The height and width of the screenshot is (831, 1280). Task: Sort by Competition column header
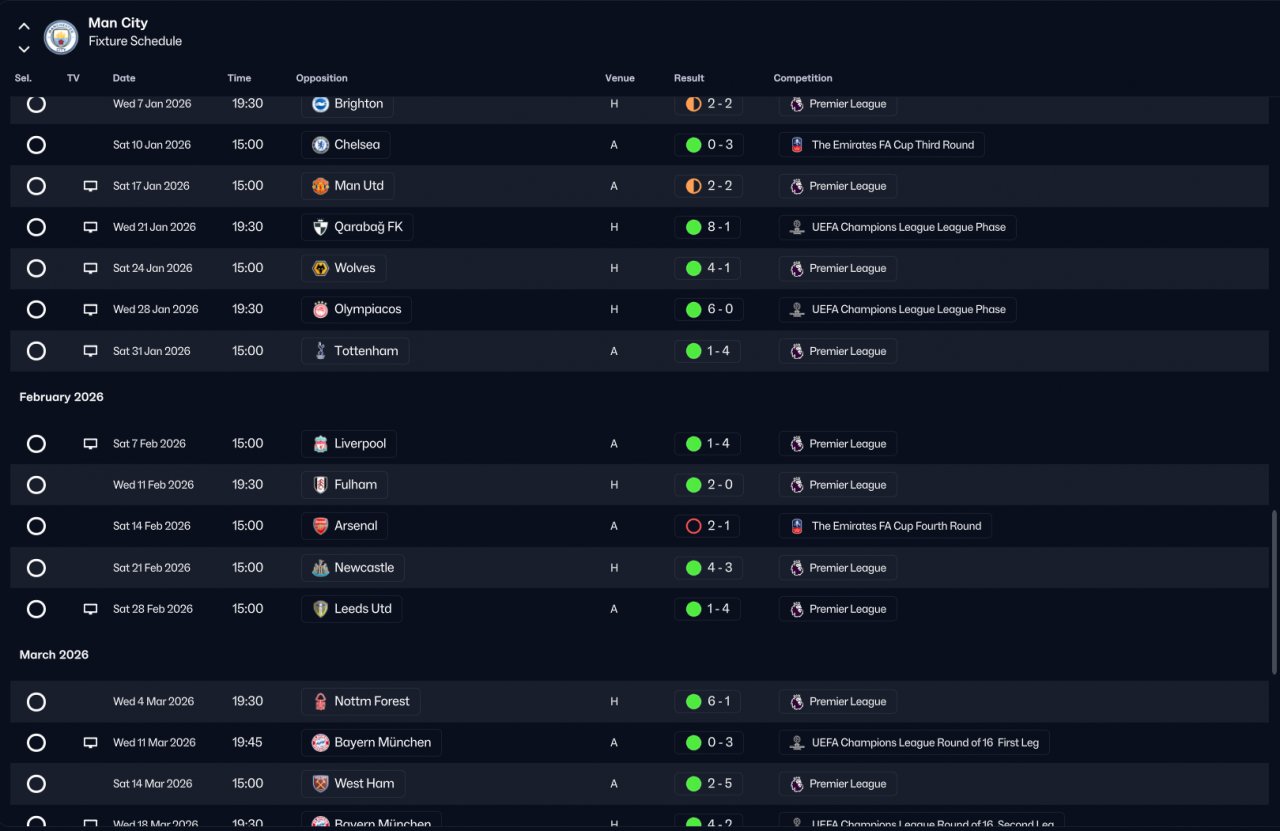(x=803, y=78)
